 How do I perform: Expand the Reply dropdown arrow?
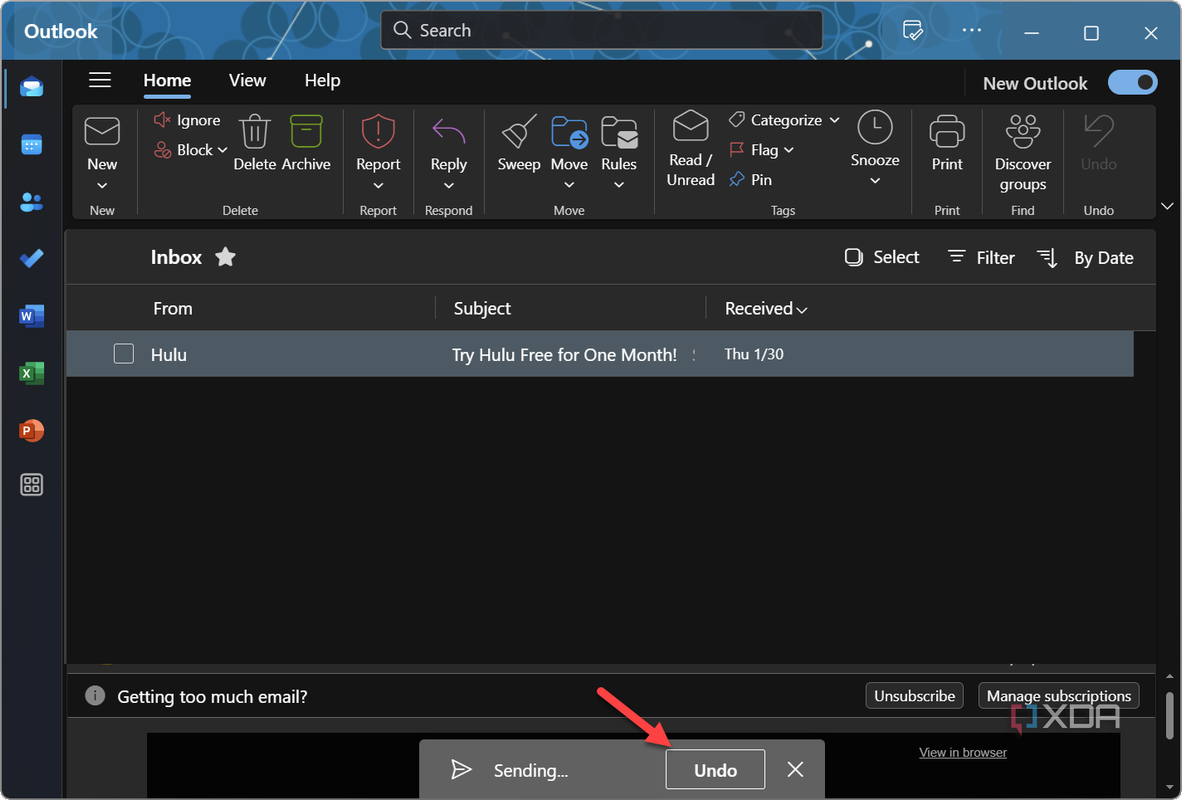click(449, 185)
